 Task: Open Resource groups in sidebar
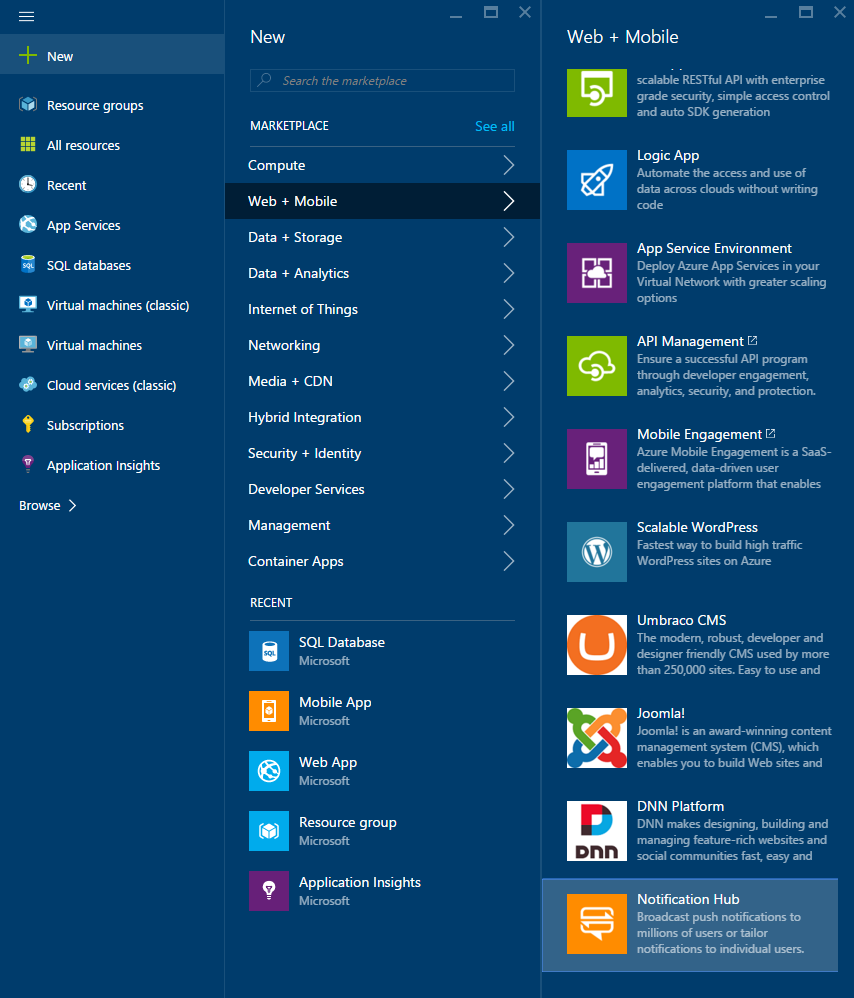[x=112, y=105]
